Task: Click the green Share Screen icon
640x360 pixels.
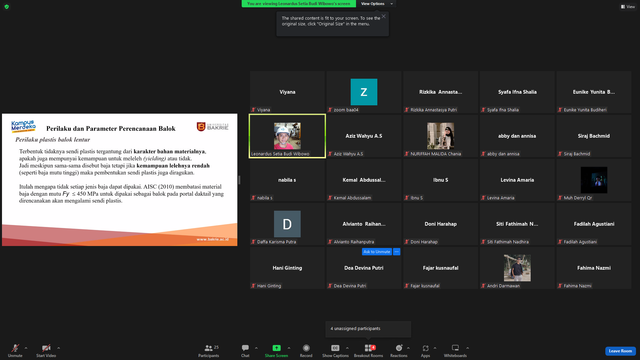Action: 276,348
